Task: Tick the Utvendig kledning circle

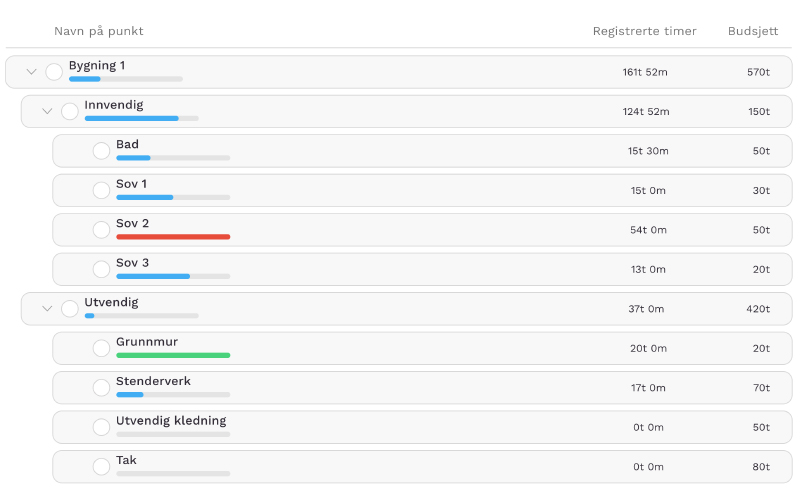Action: click(101, 427)
